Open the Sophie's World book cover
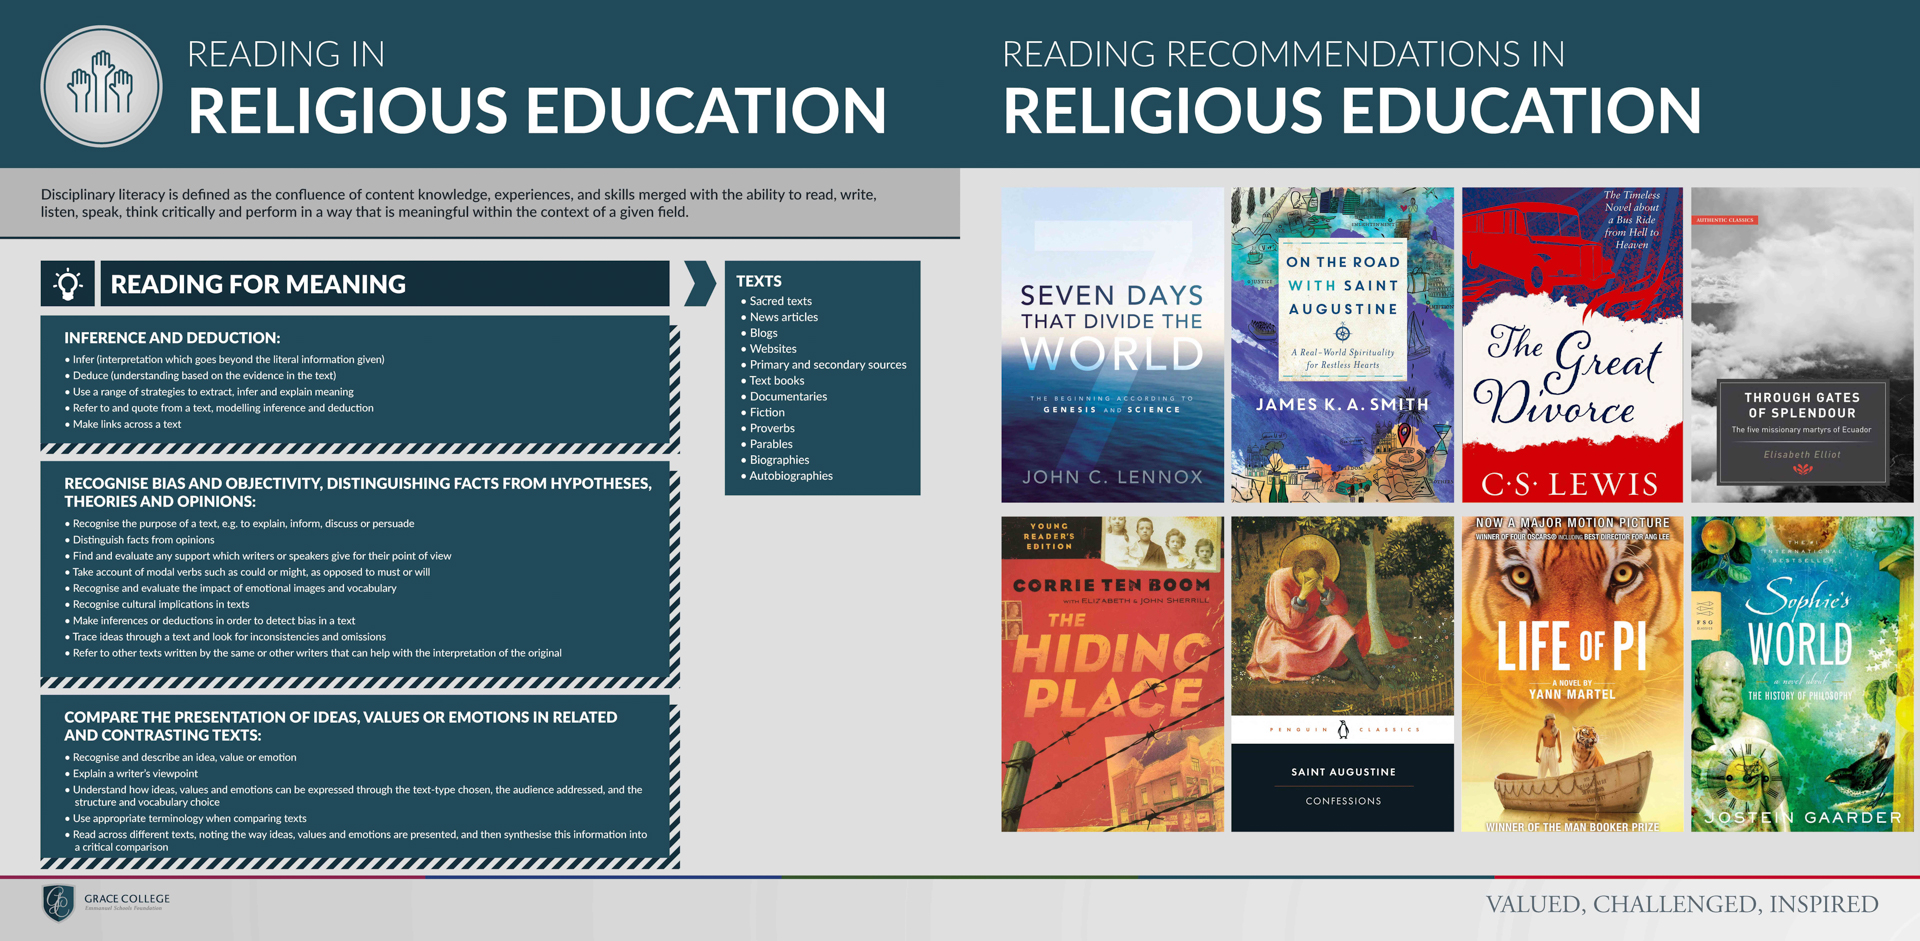The image size is (1920, 941). [1802, 674]
